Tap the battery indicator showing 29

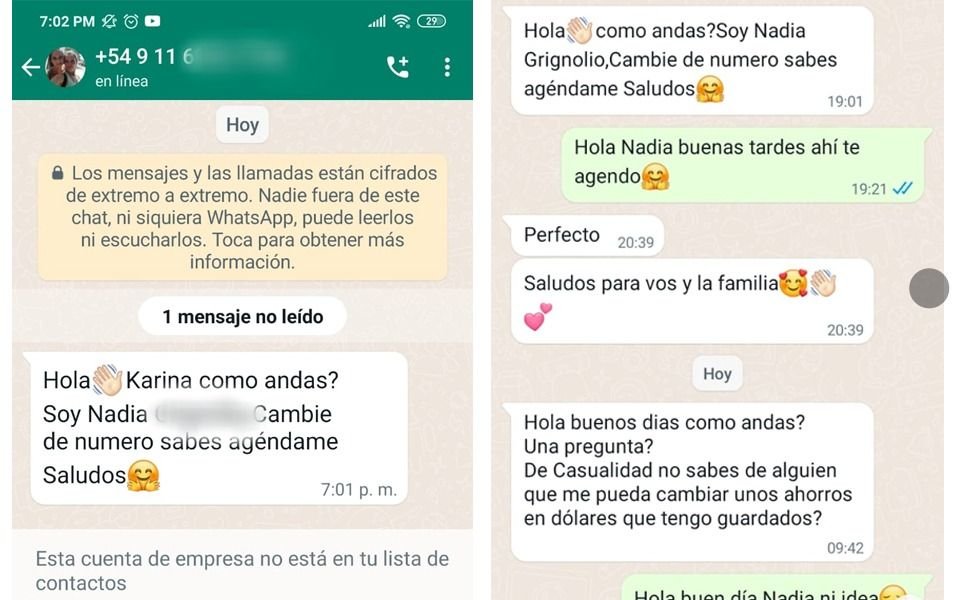(x=432, y=21)
